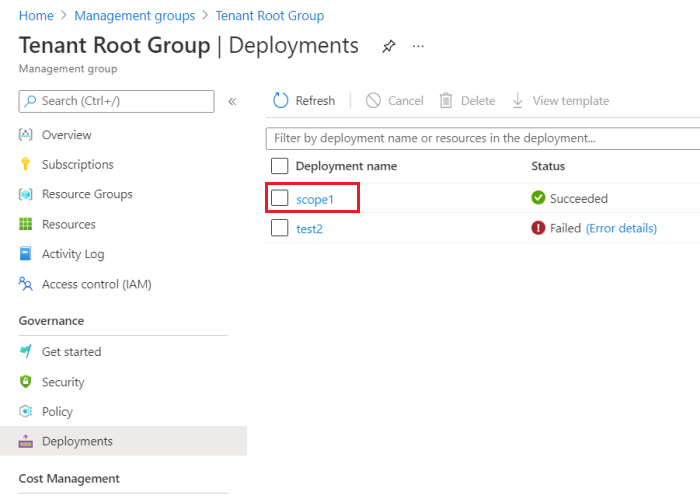Screen dimensions: 700x499
Task: Open the scope1 deployment link
Action: point(314,199)
